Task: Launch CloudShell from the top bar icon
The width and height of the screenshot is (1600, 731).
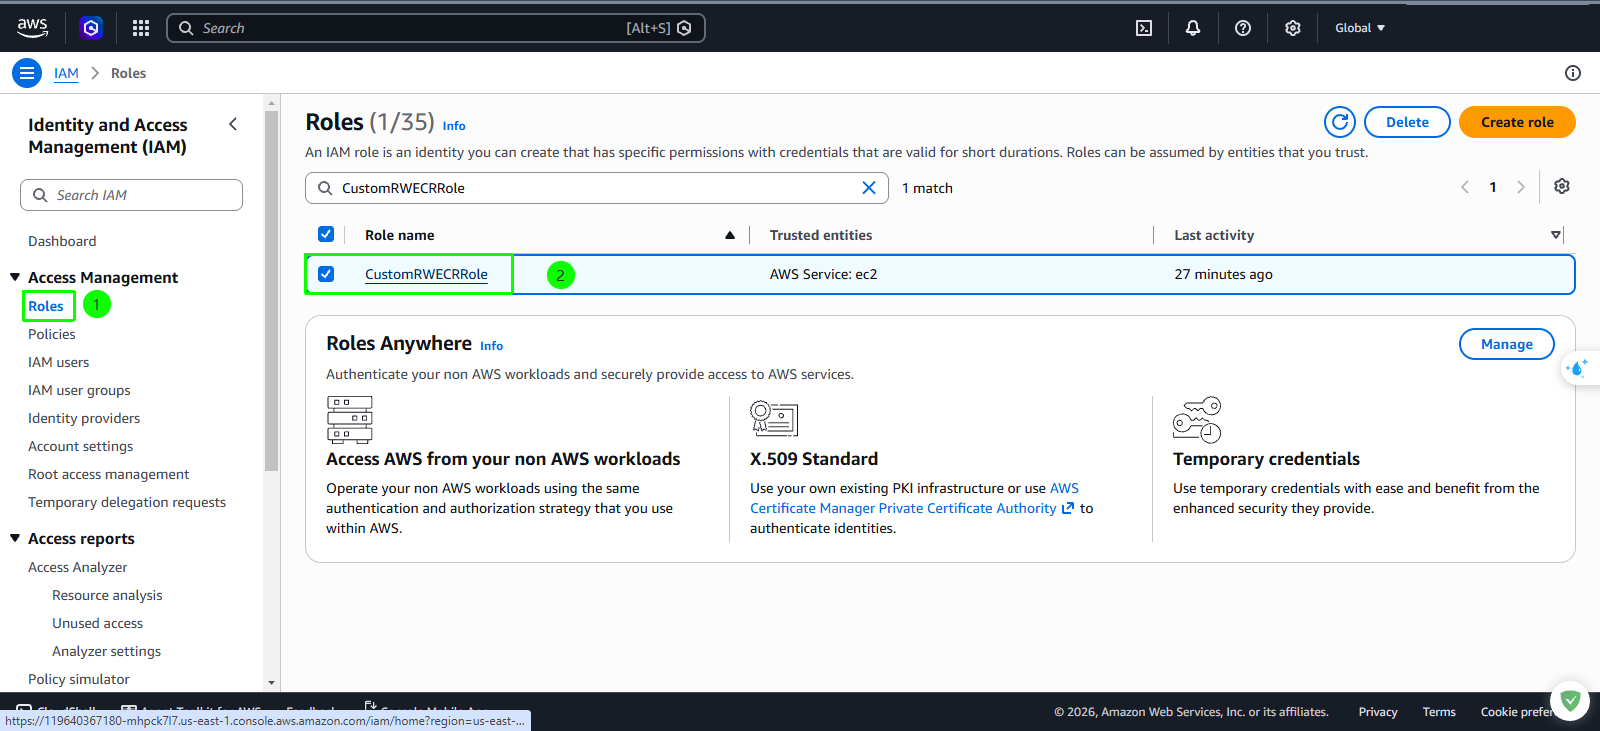Action: 1144,28
